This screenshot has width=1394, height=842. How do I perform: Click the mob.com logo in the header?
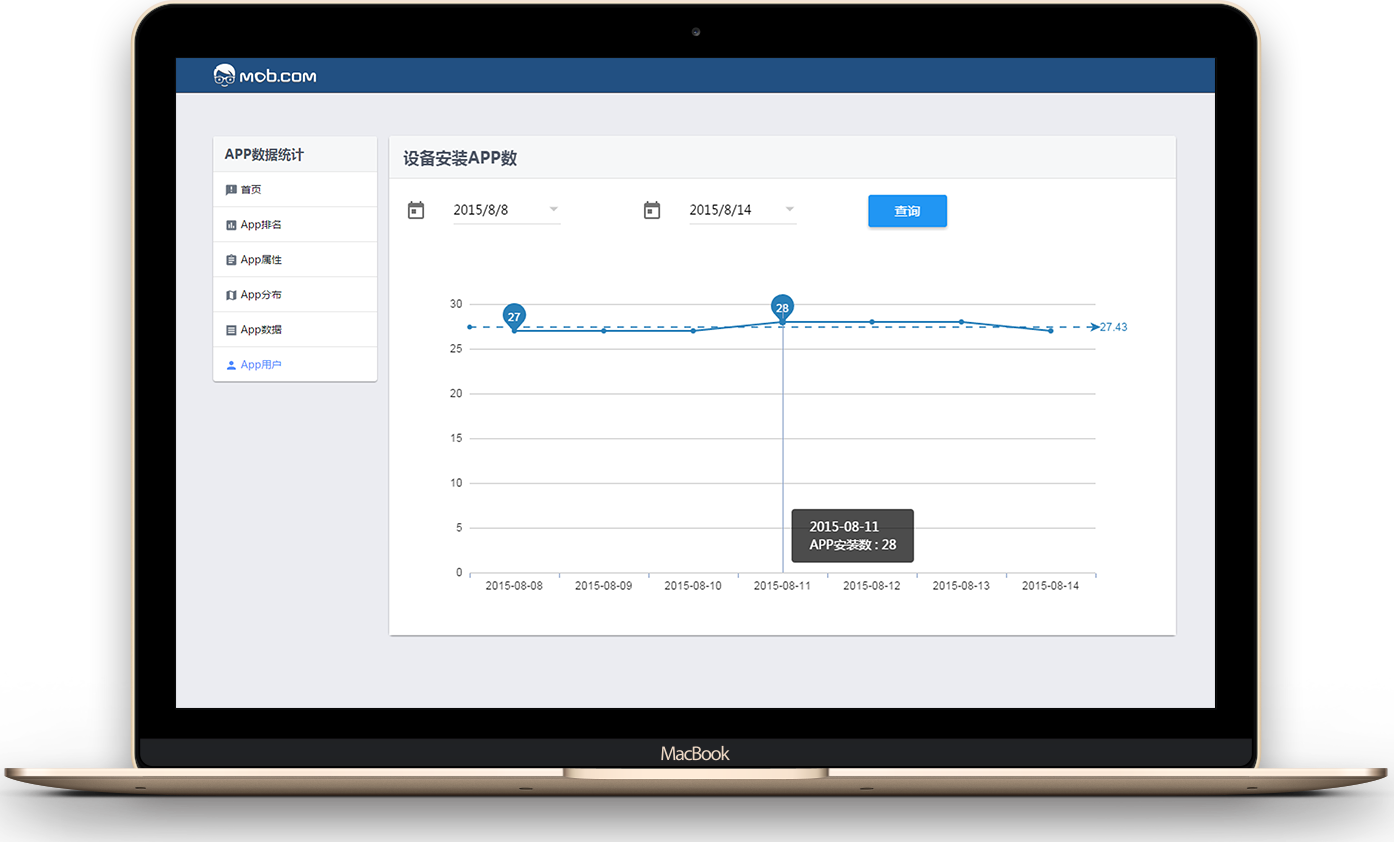tap(265, 75)
